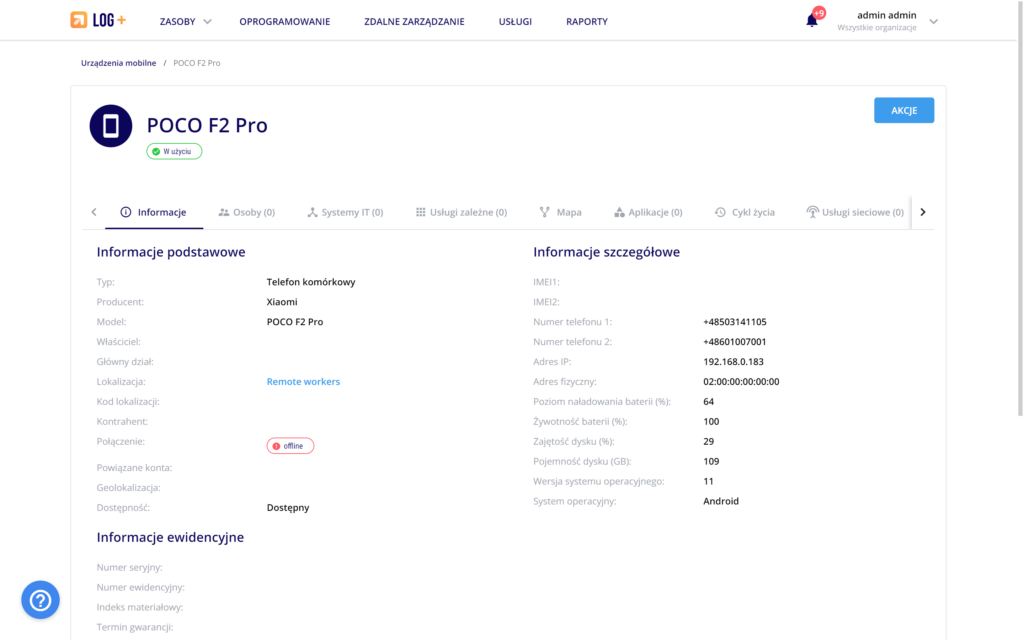Click the phone number +48503141105
The height and width of the screenshot is (640, 1024).
735,322
